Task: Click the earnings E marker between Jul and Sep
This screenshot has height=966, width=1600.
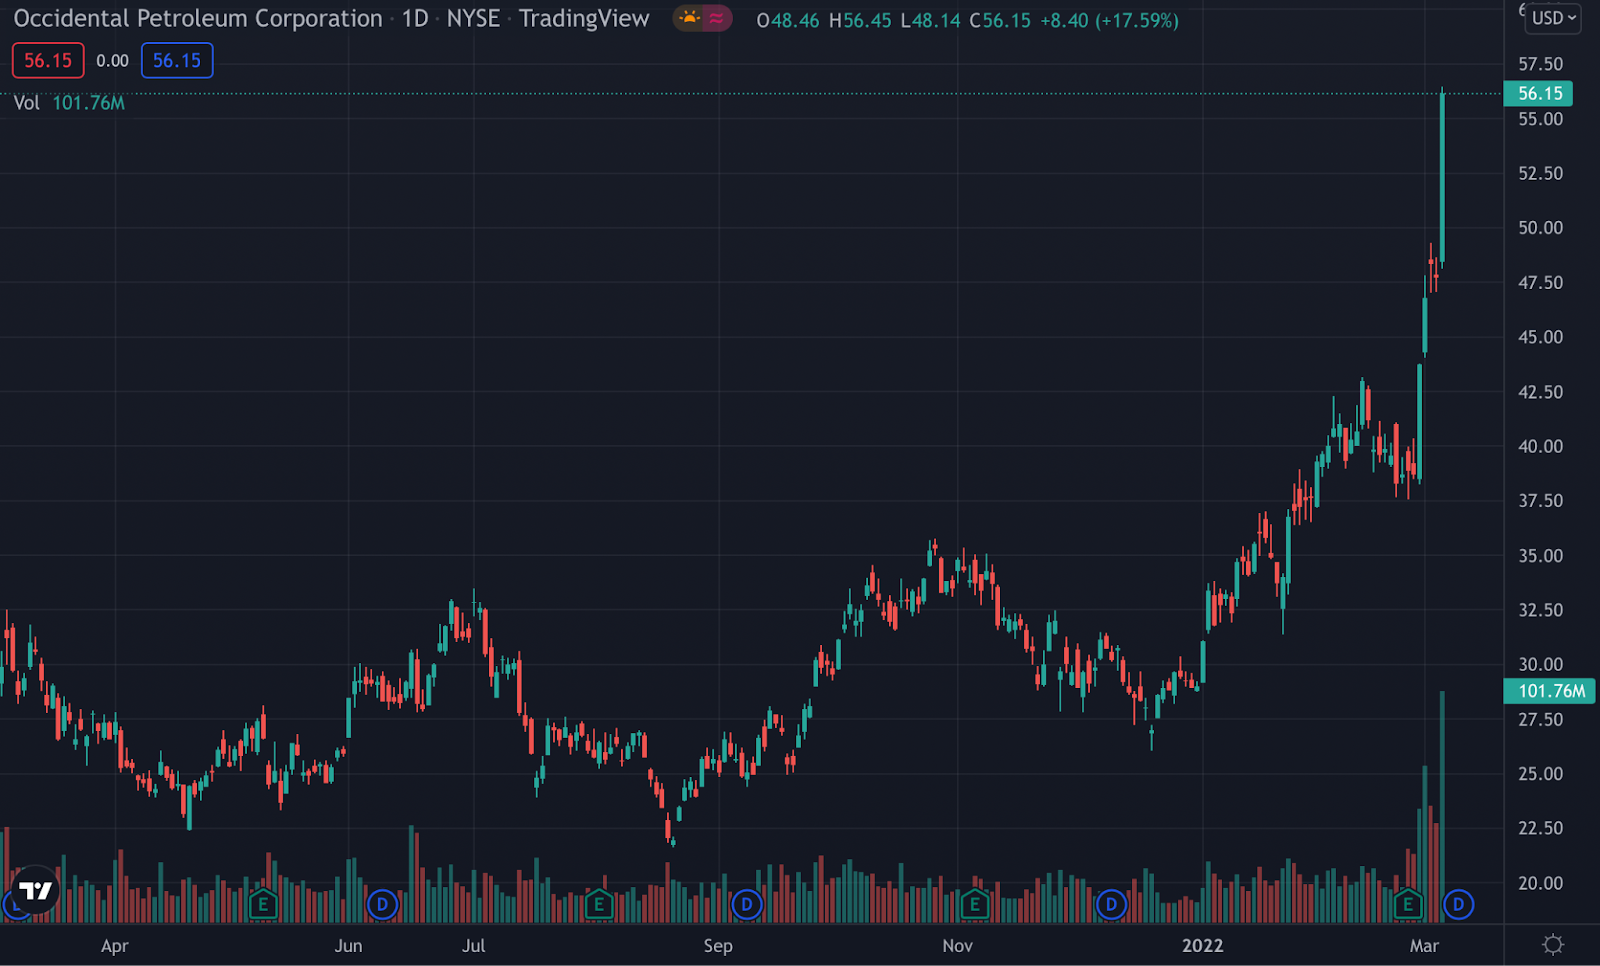Action: pyautogui.click(x=598, y=905)
